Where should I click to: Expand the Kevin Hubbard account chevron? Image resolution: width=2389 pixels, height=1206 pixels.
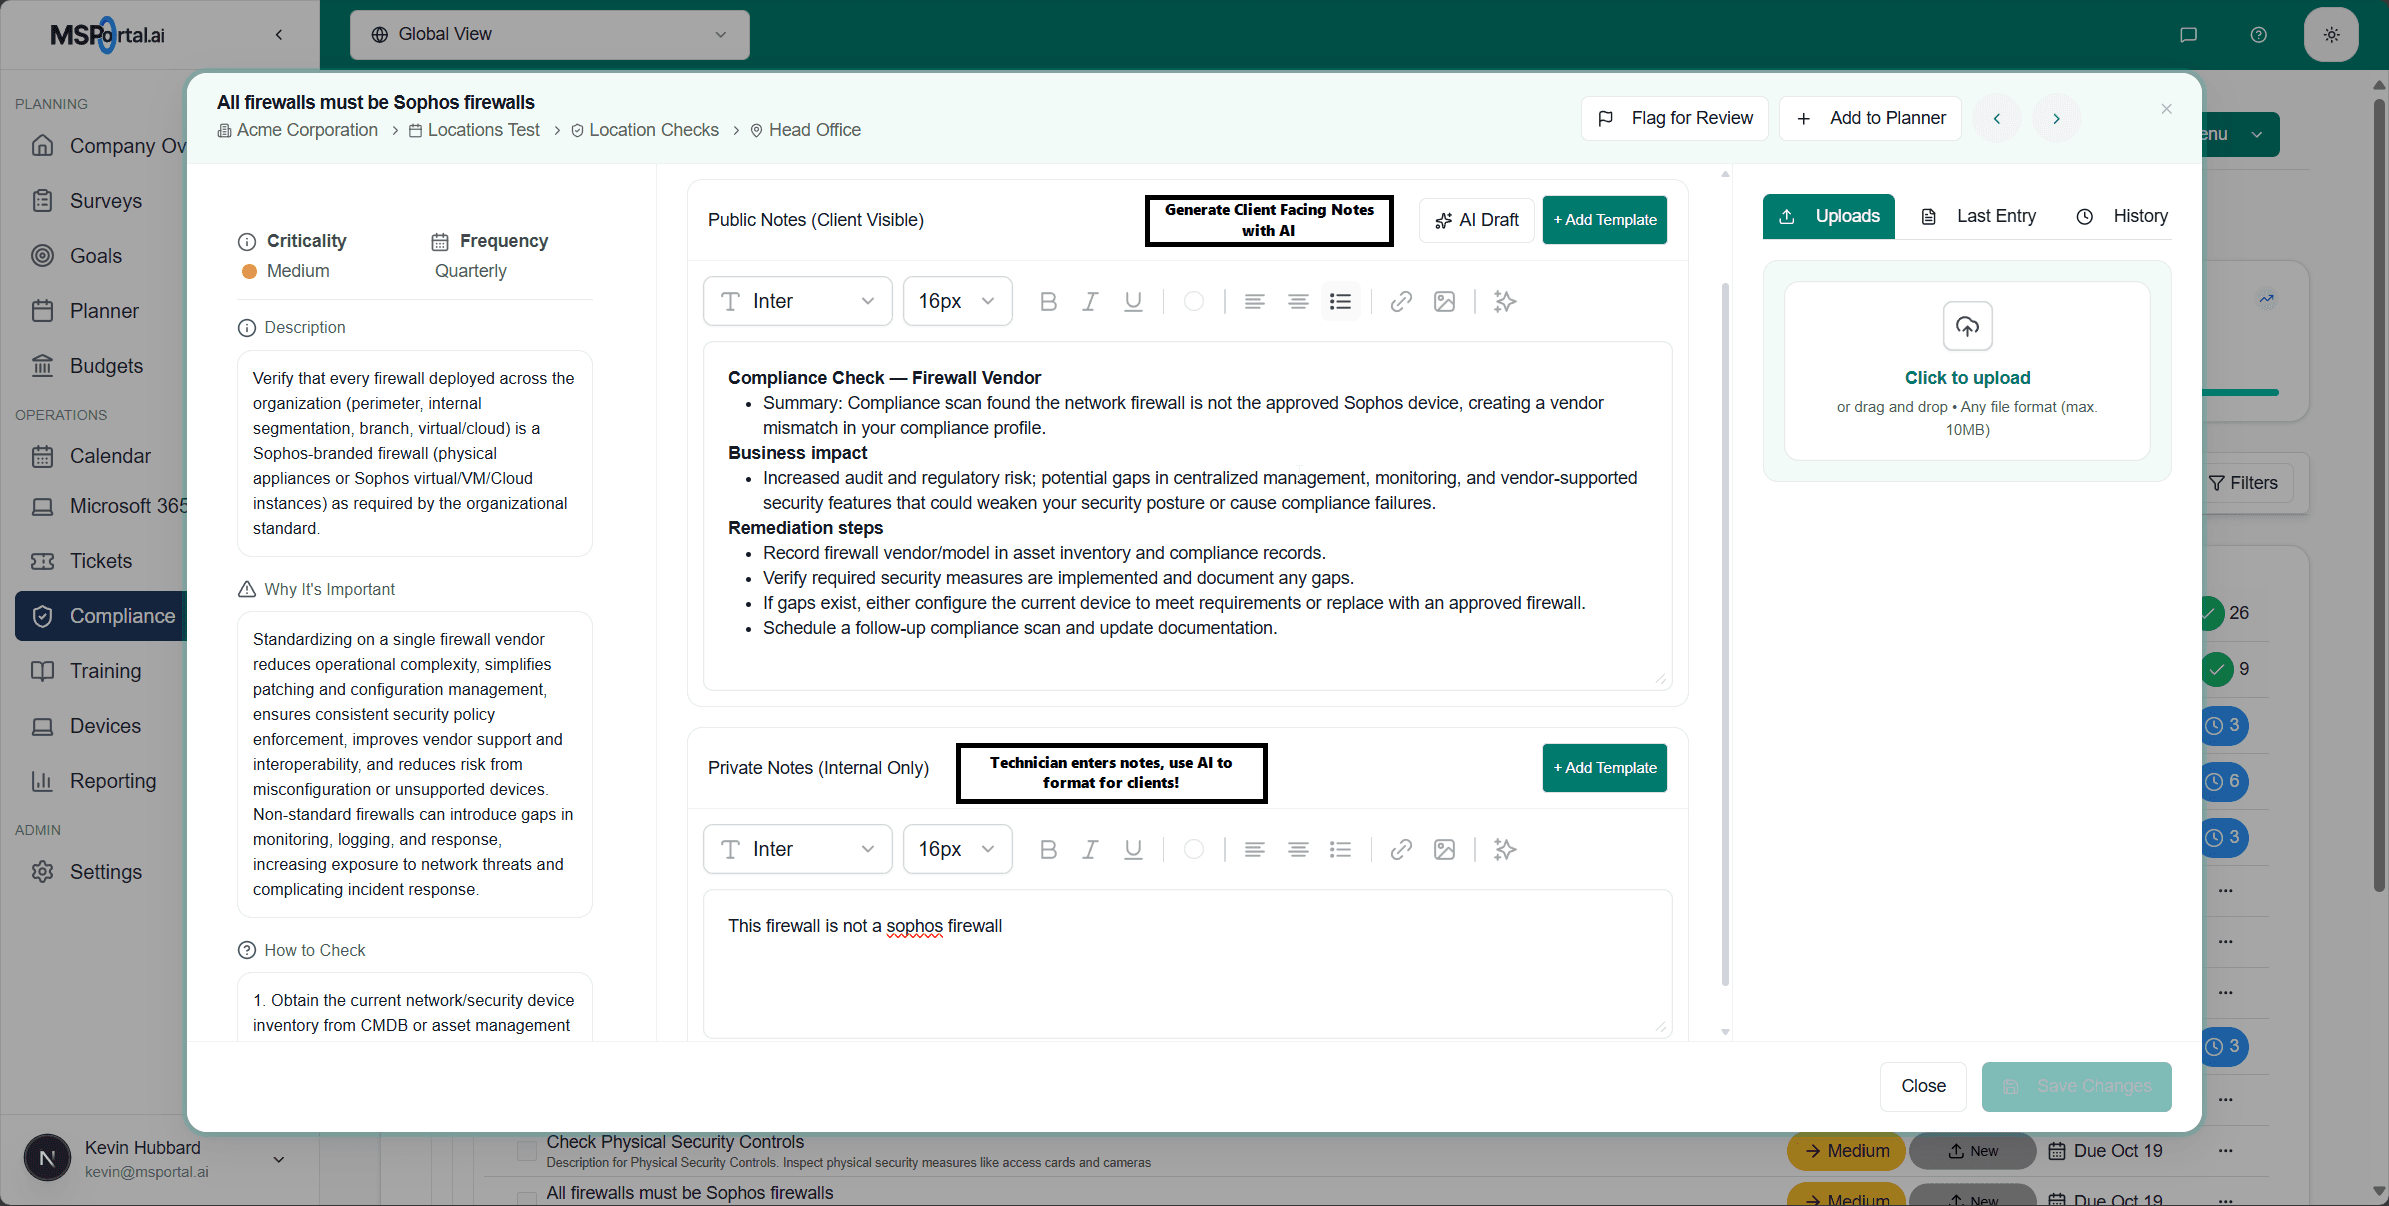click(278, 1160)
